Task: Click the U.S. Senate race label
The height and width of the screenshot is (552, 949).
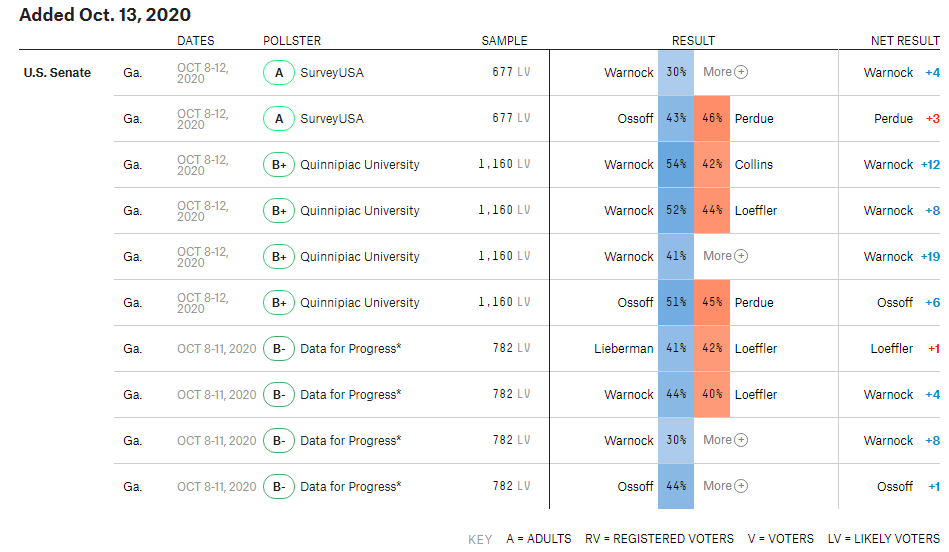Action: (57, 73)
